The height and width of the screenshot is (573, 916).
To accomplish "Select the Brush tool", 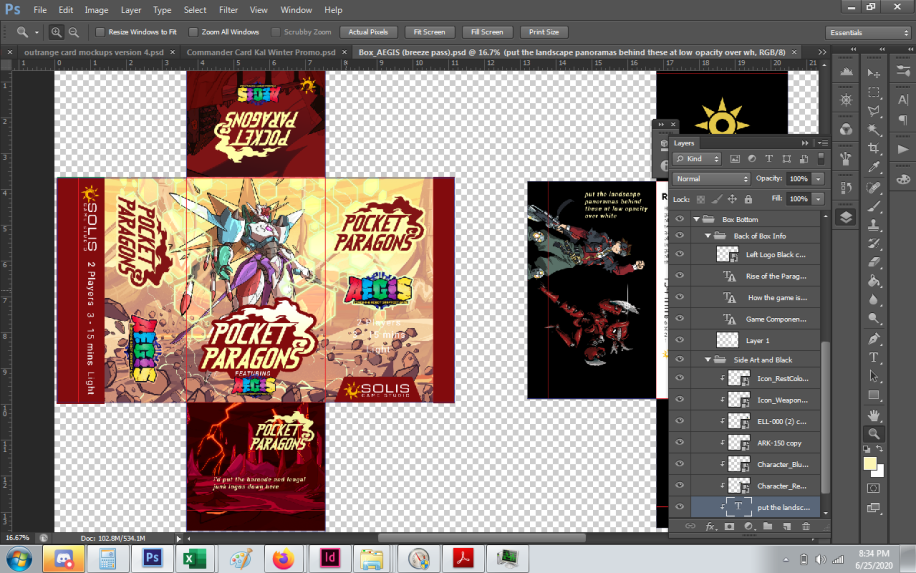I will click(873, 206).
